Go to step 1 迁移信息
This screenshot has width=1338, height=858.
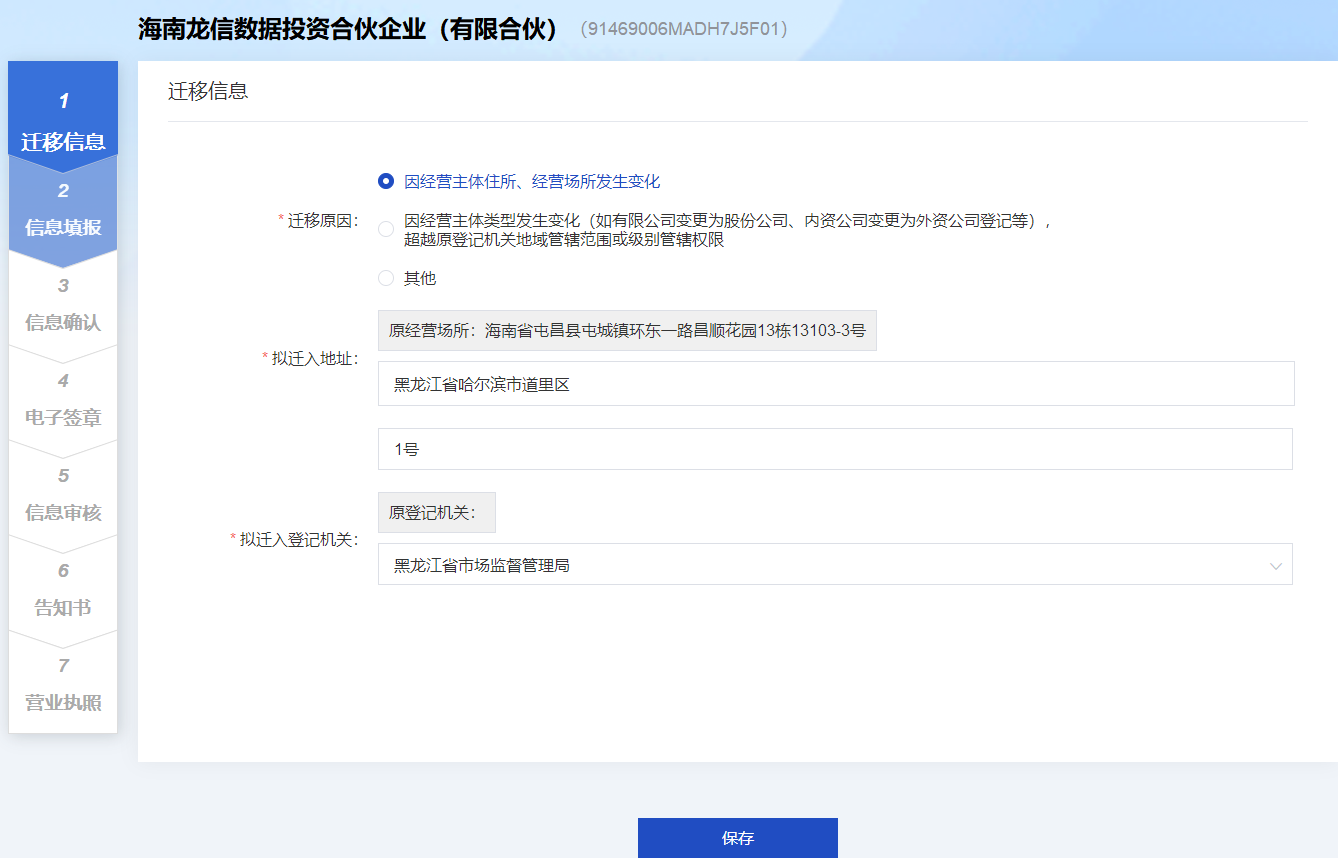click(x=63, y=122)
